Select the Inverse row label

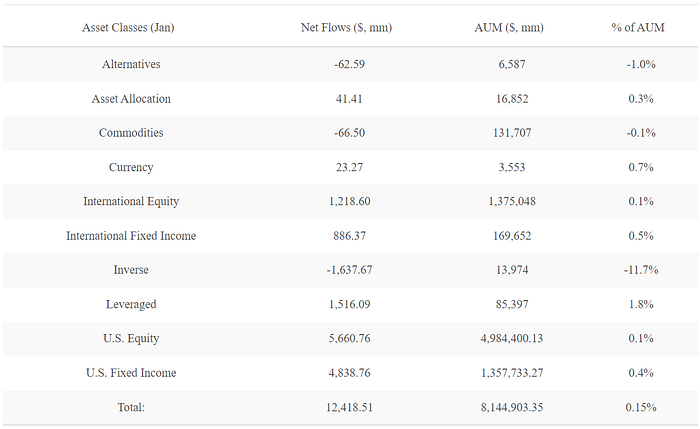click(x=131, y=270)
